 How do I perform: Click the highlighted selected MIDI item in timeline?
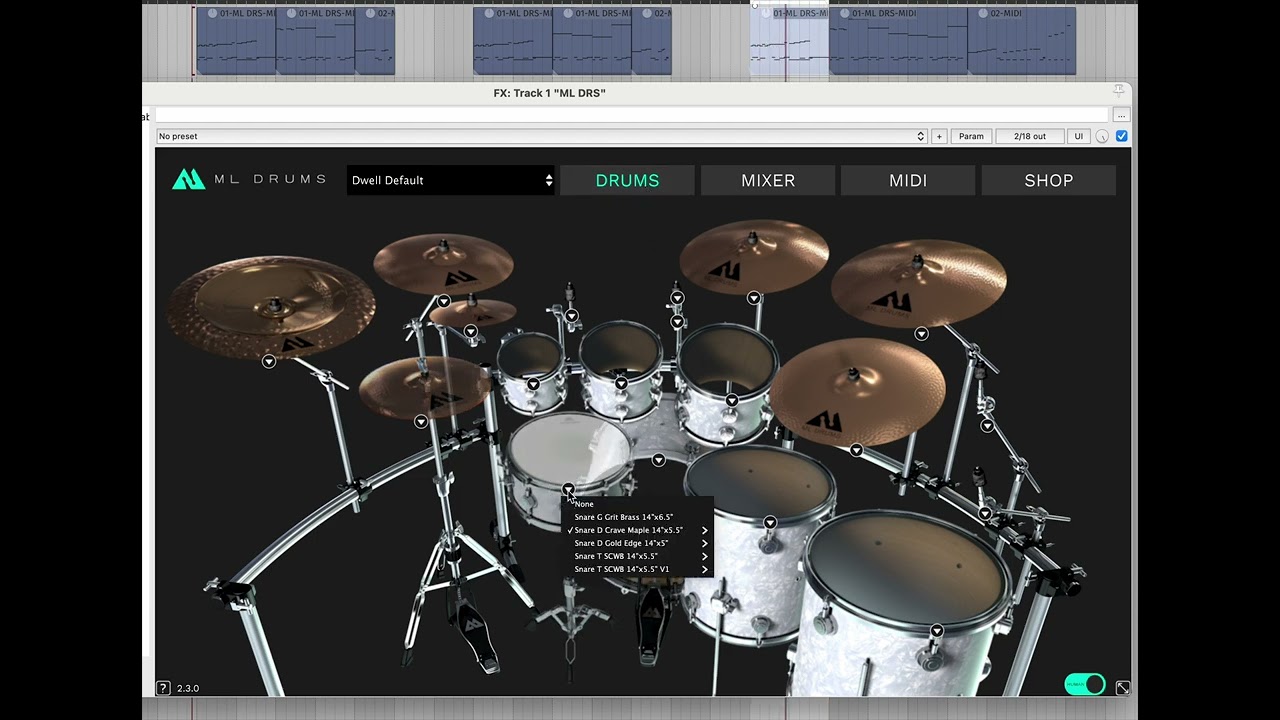click(x=790, y=41)
